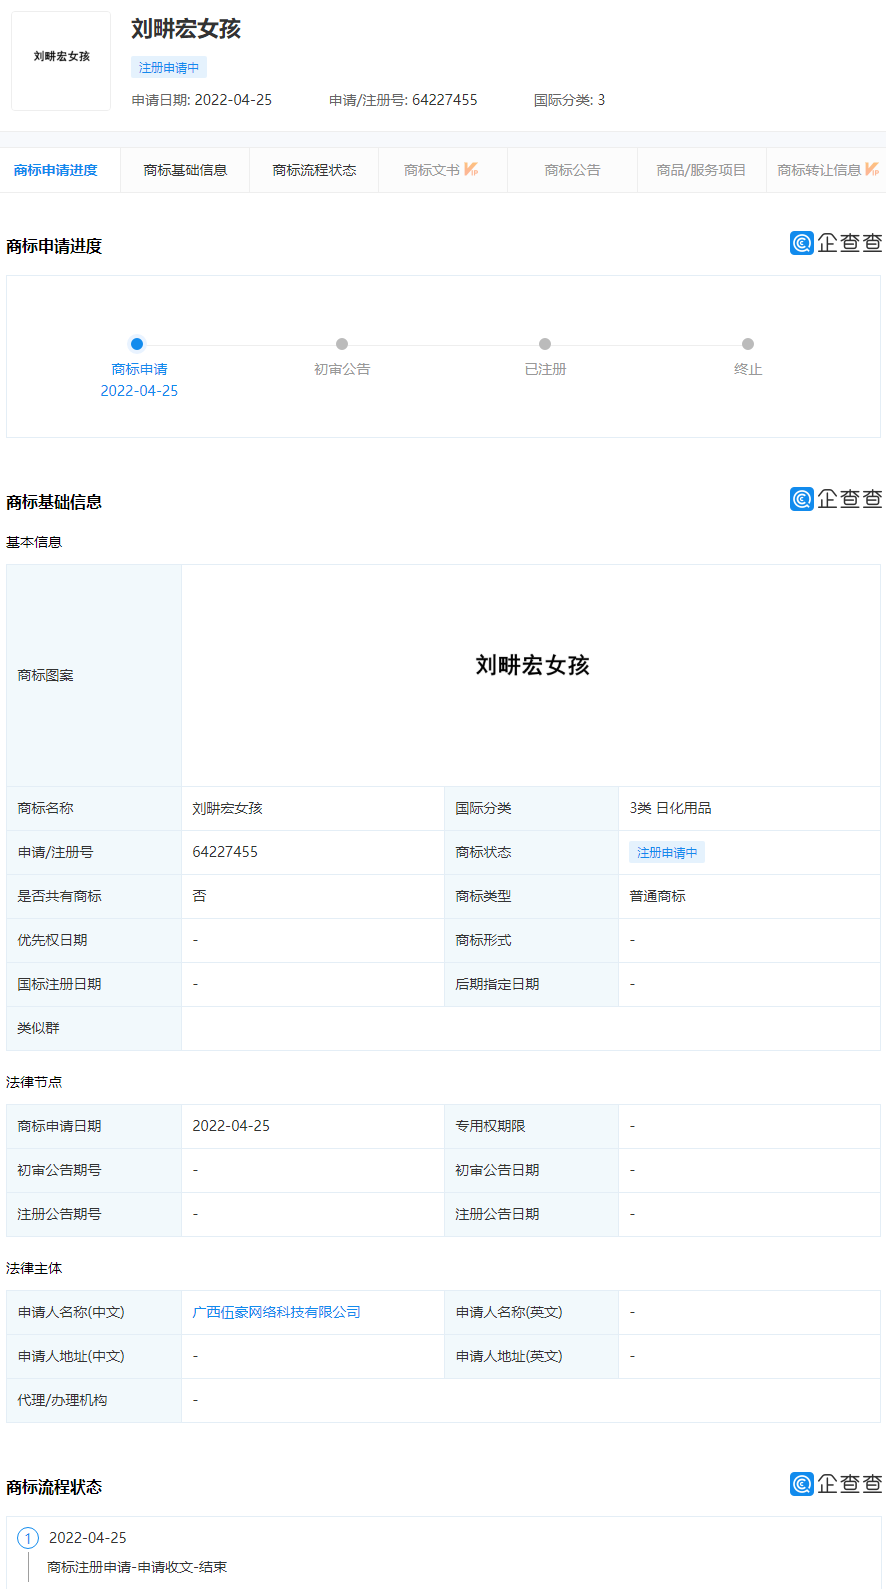Click the 法律主体 subsection heading

pos(34,1268)
